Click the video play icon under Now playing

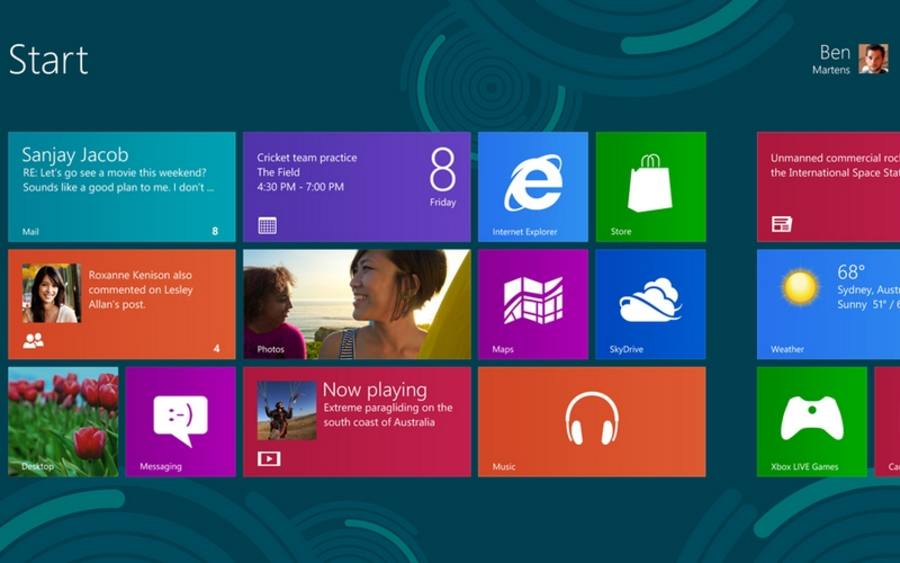(x=269, y=458)
